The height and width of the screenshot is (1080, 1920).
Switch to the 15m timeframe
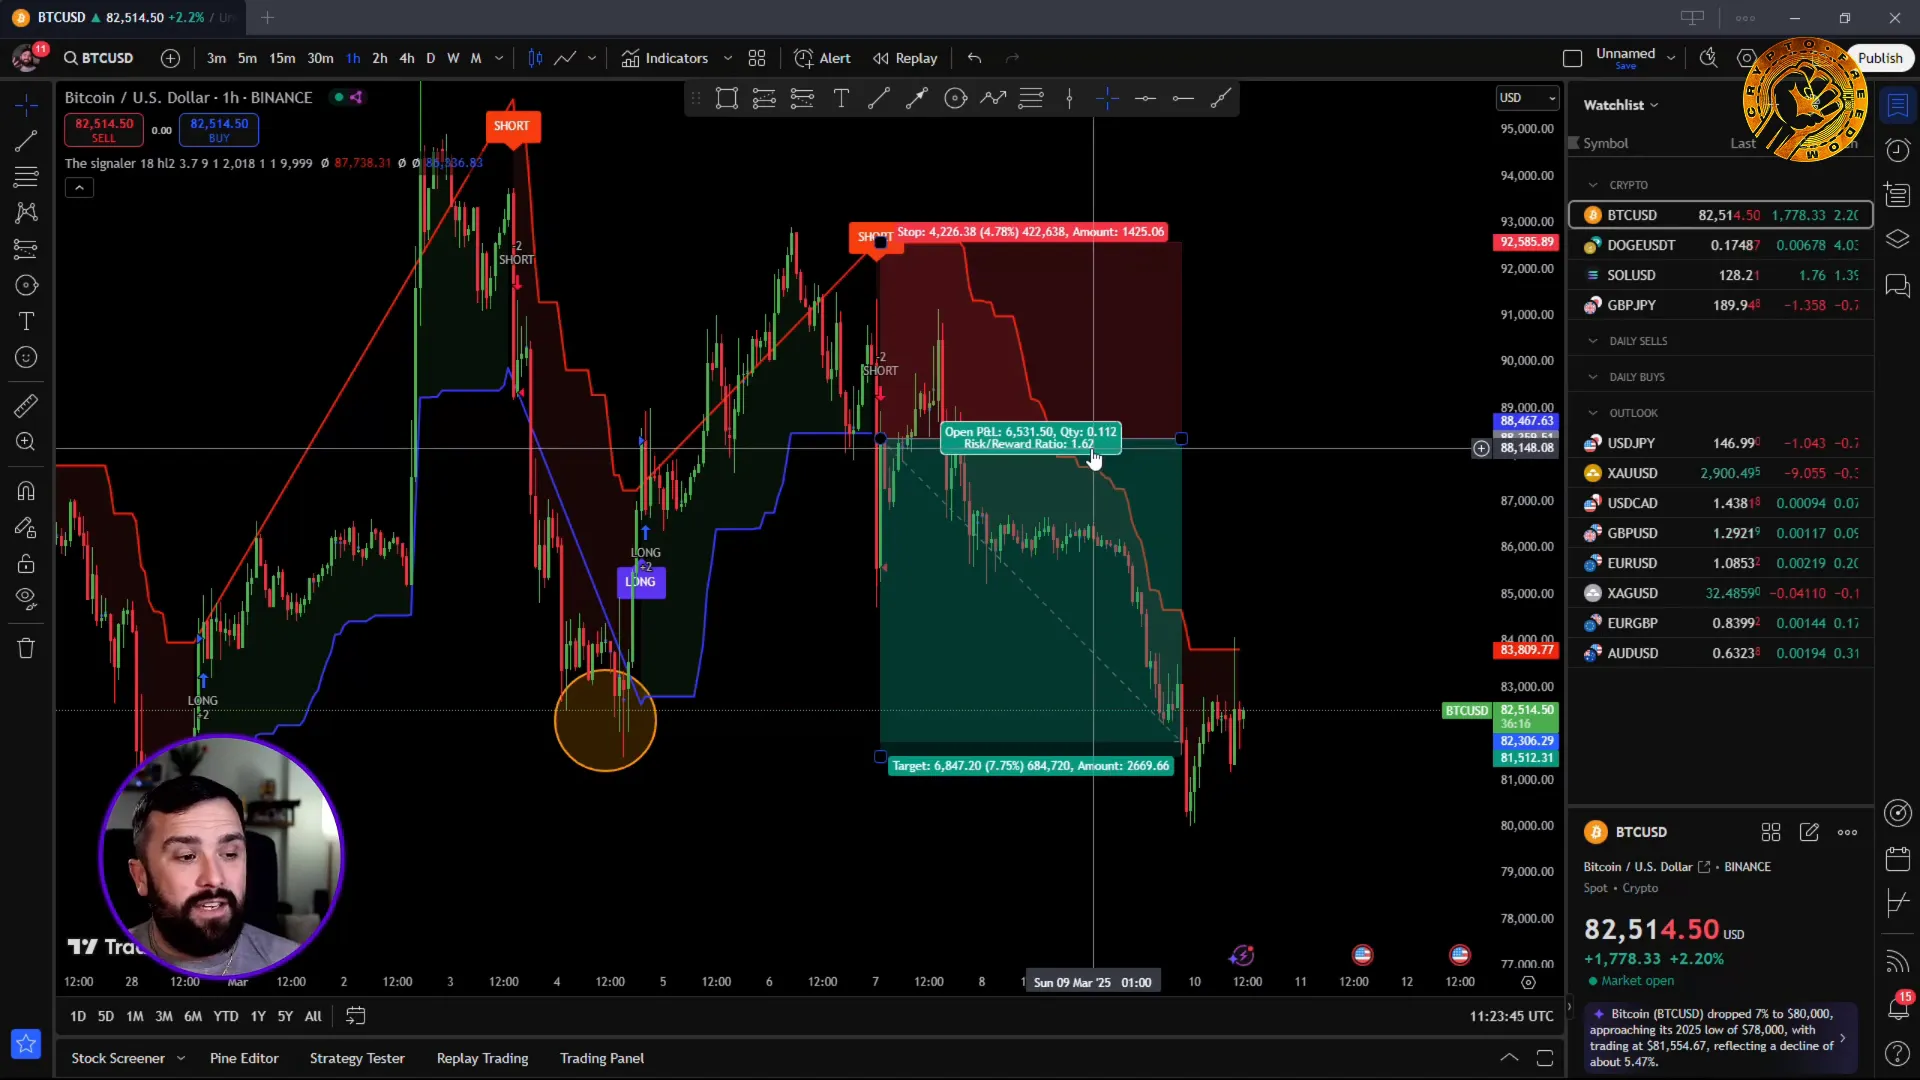click(x=282, y=58)
